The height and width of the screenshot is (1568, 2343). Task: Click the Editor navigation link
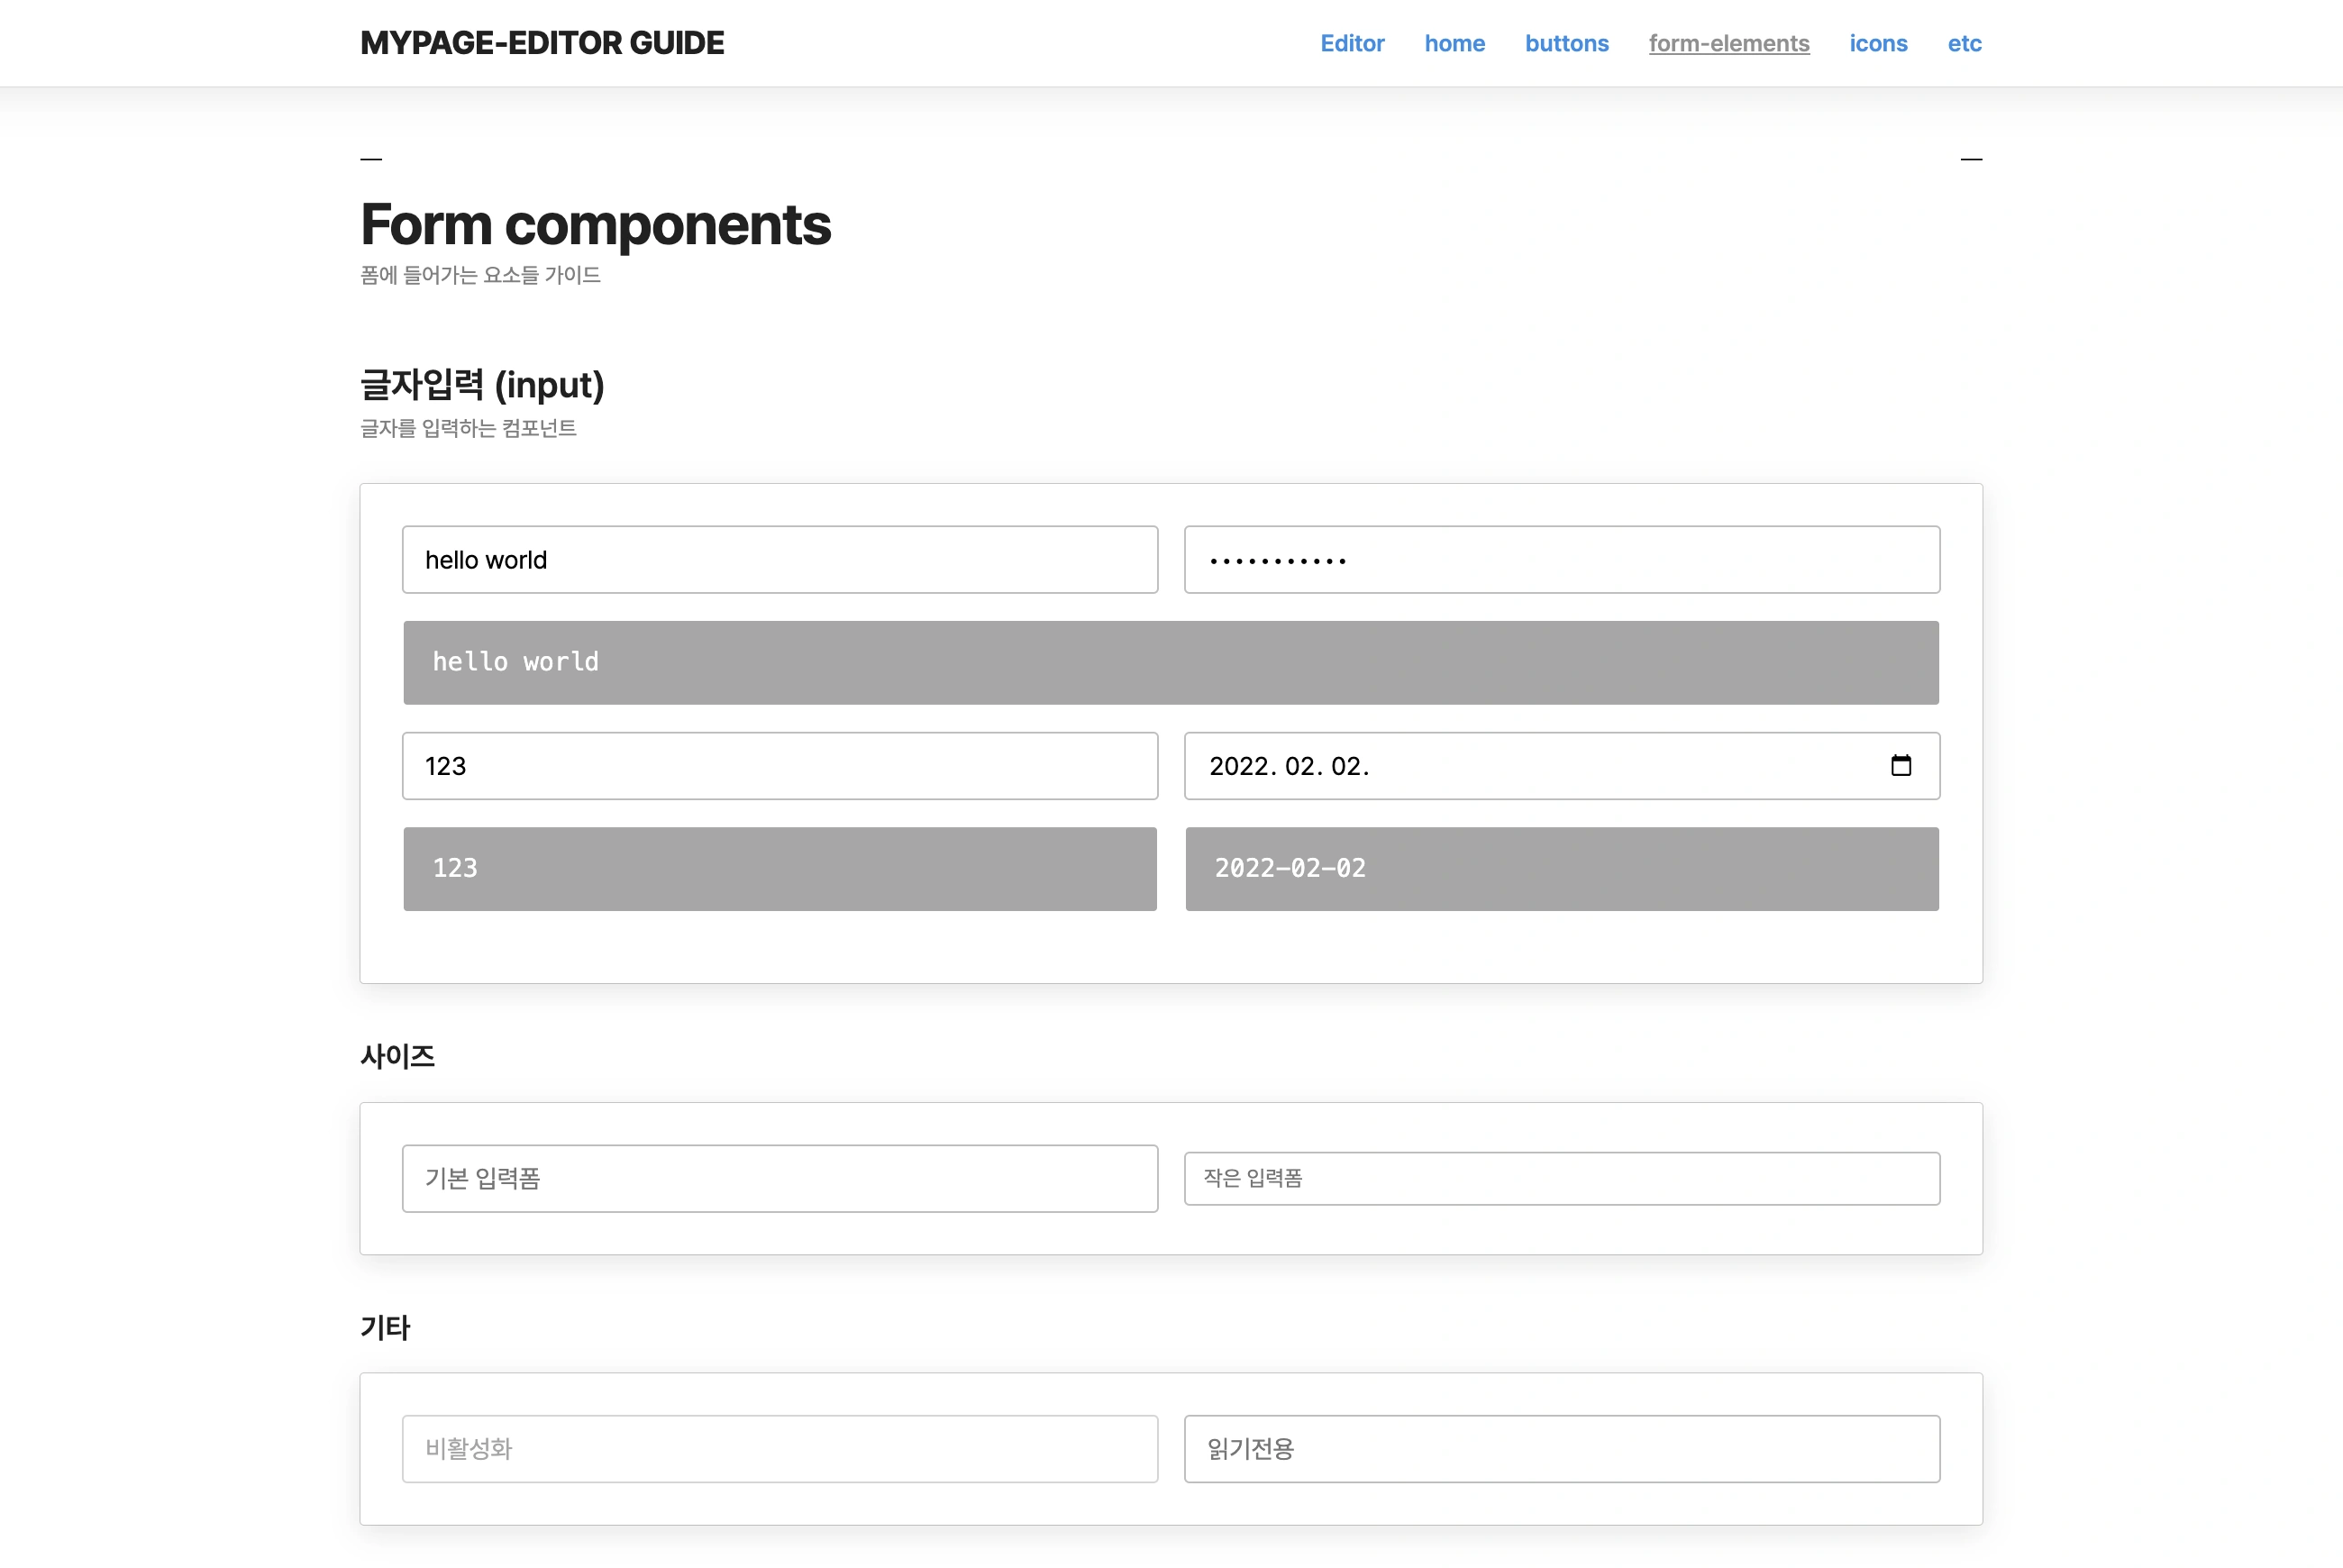pyautogui.click(x=1351, y=42)
